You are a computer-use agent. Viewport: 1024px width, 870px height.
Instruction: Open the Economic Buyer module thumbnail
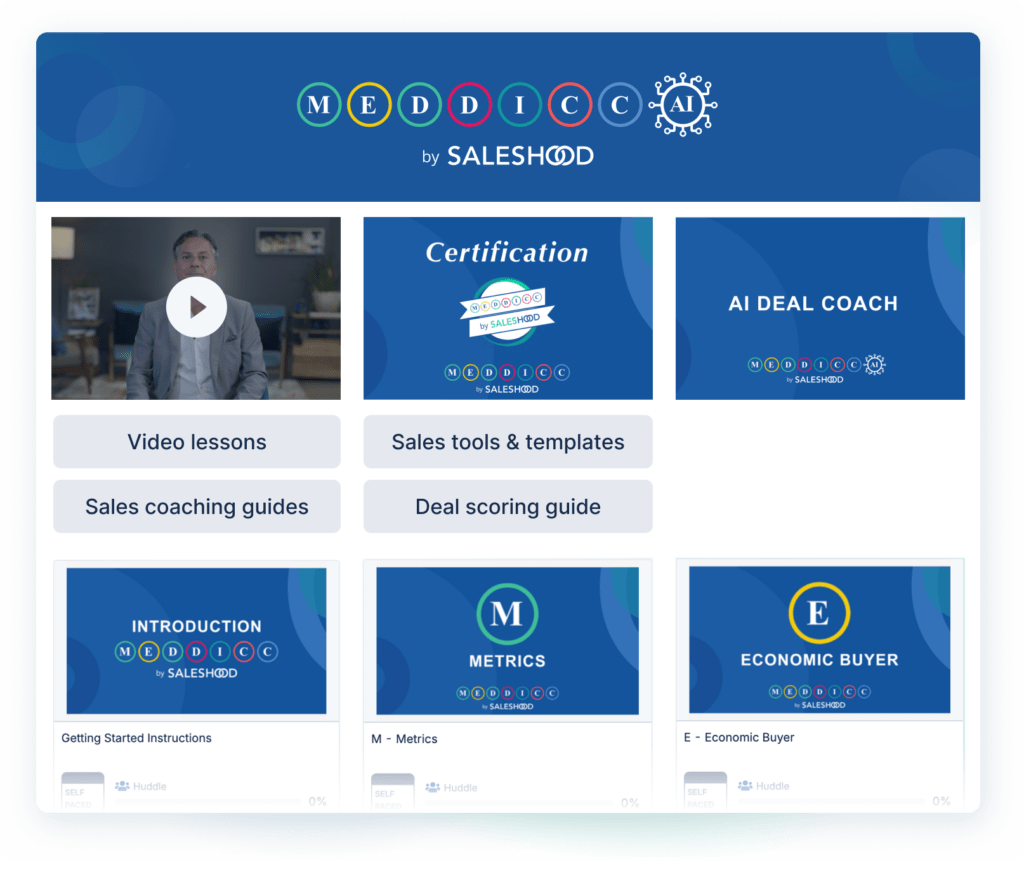[x=820, y=639]
